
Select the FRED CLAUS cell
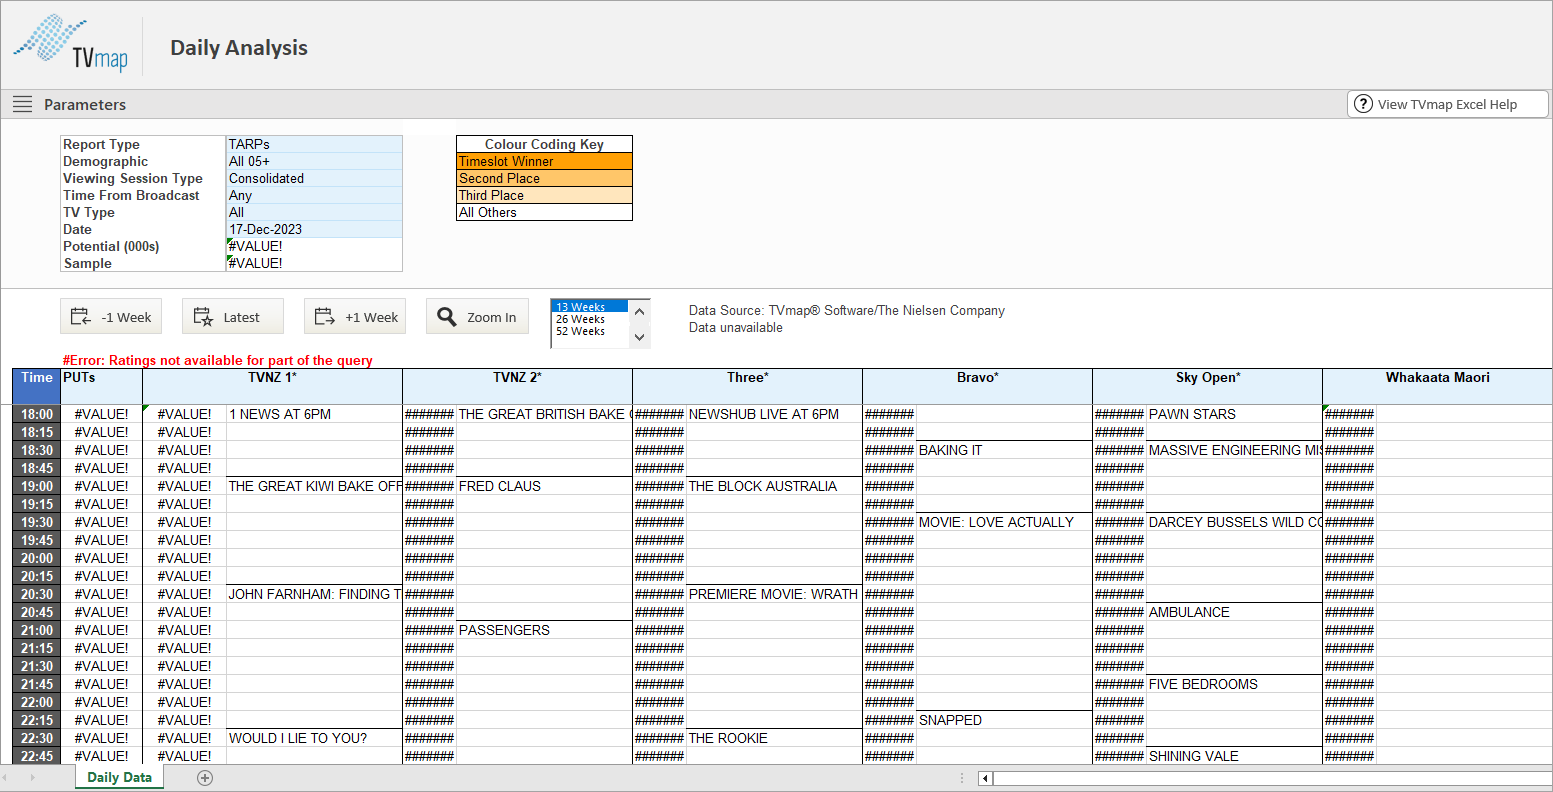coord(544,486)
